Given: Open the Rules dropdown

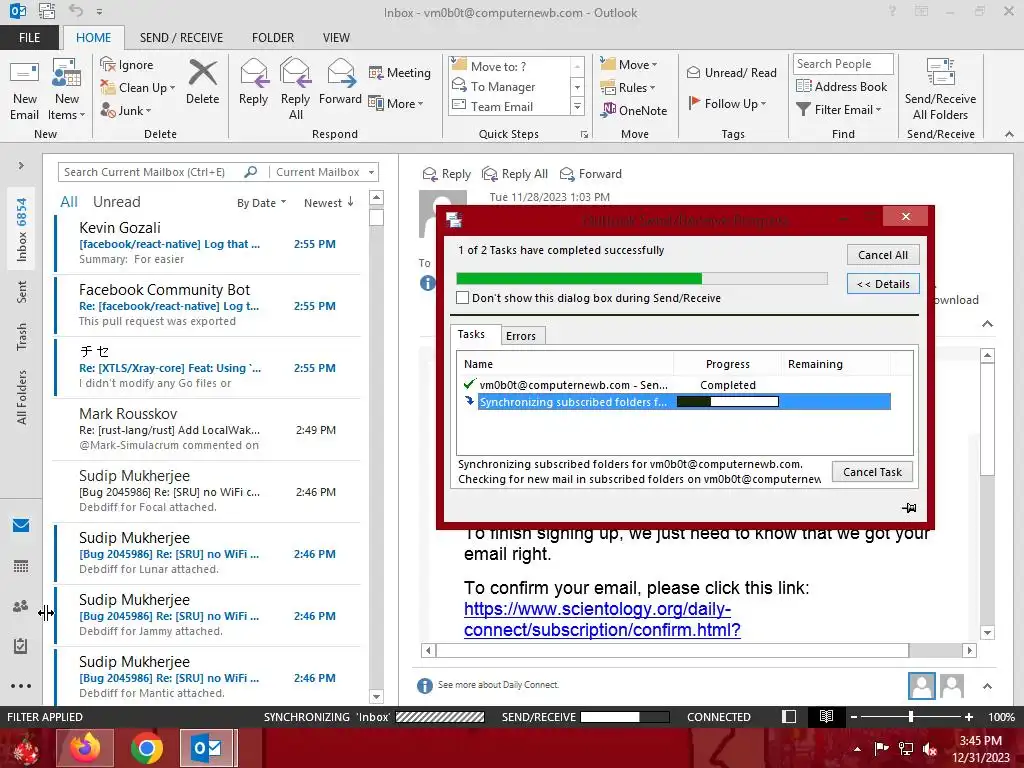Looking at the screenshot, I should (x=628, y=88).
